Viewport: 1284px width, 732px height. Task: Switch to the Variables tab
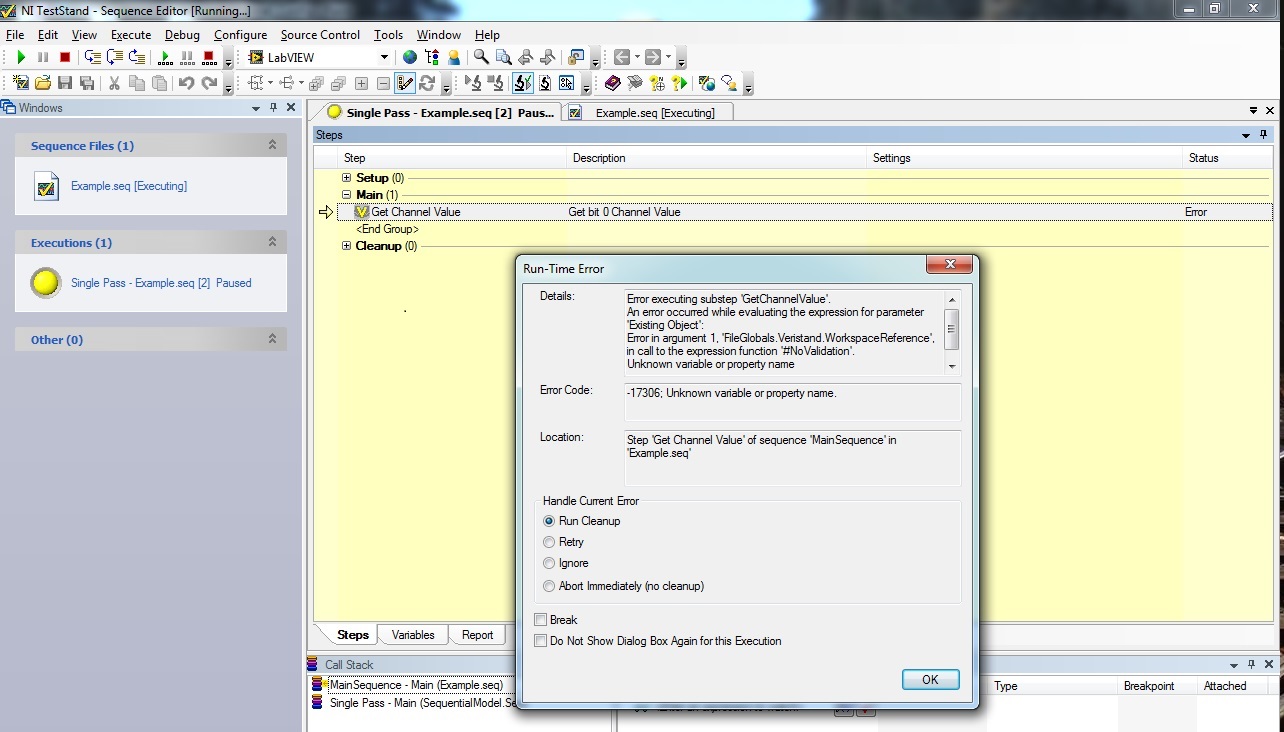tap(413, 635)
